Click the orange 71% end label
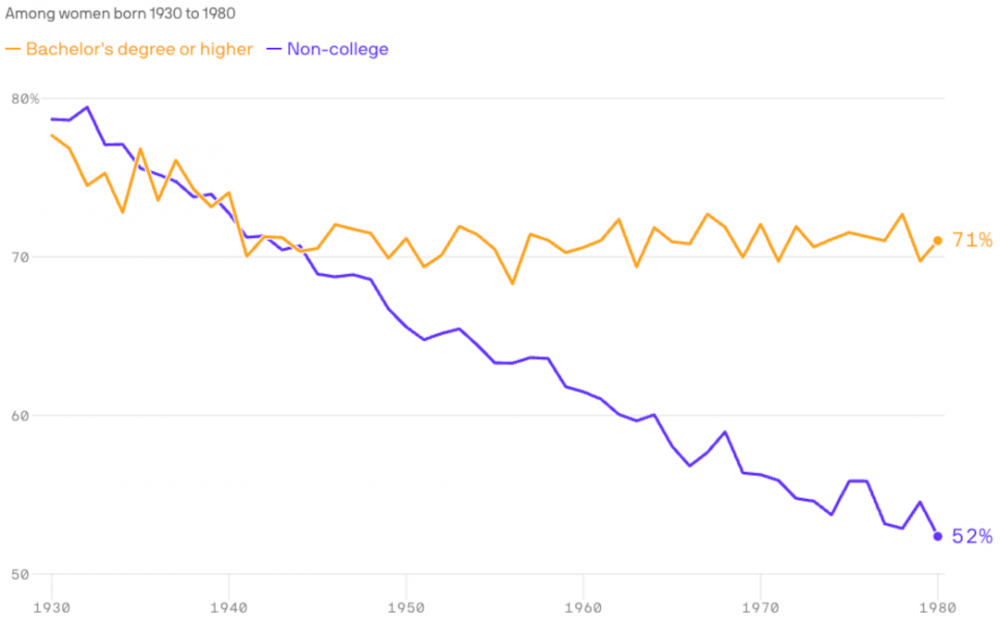The height and width of the screenshot is (624, 1000). tap(971, 240)
